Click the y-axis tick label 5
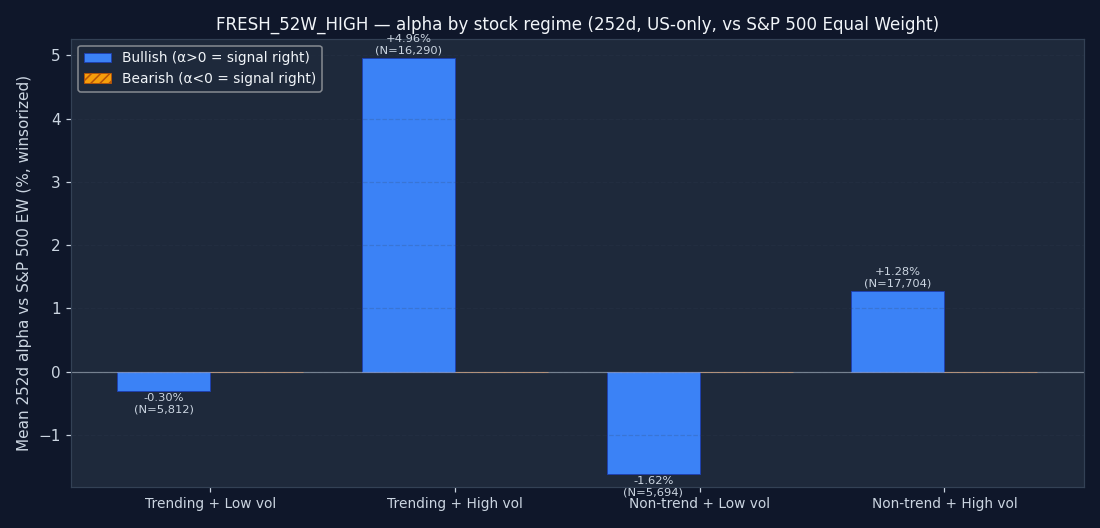This screenshot has width=1100, height=528. (55, 56)
